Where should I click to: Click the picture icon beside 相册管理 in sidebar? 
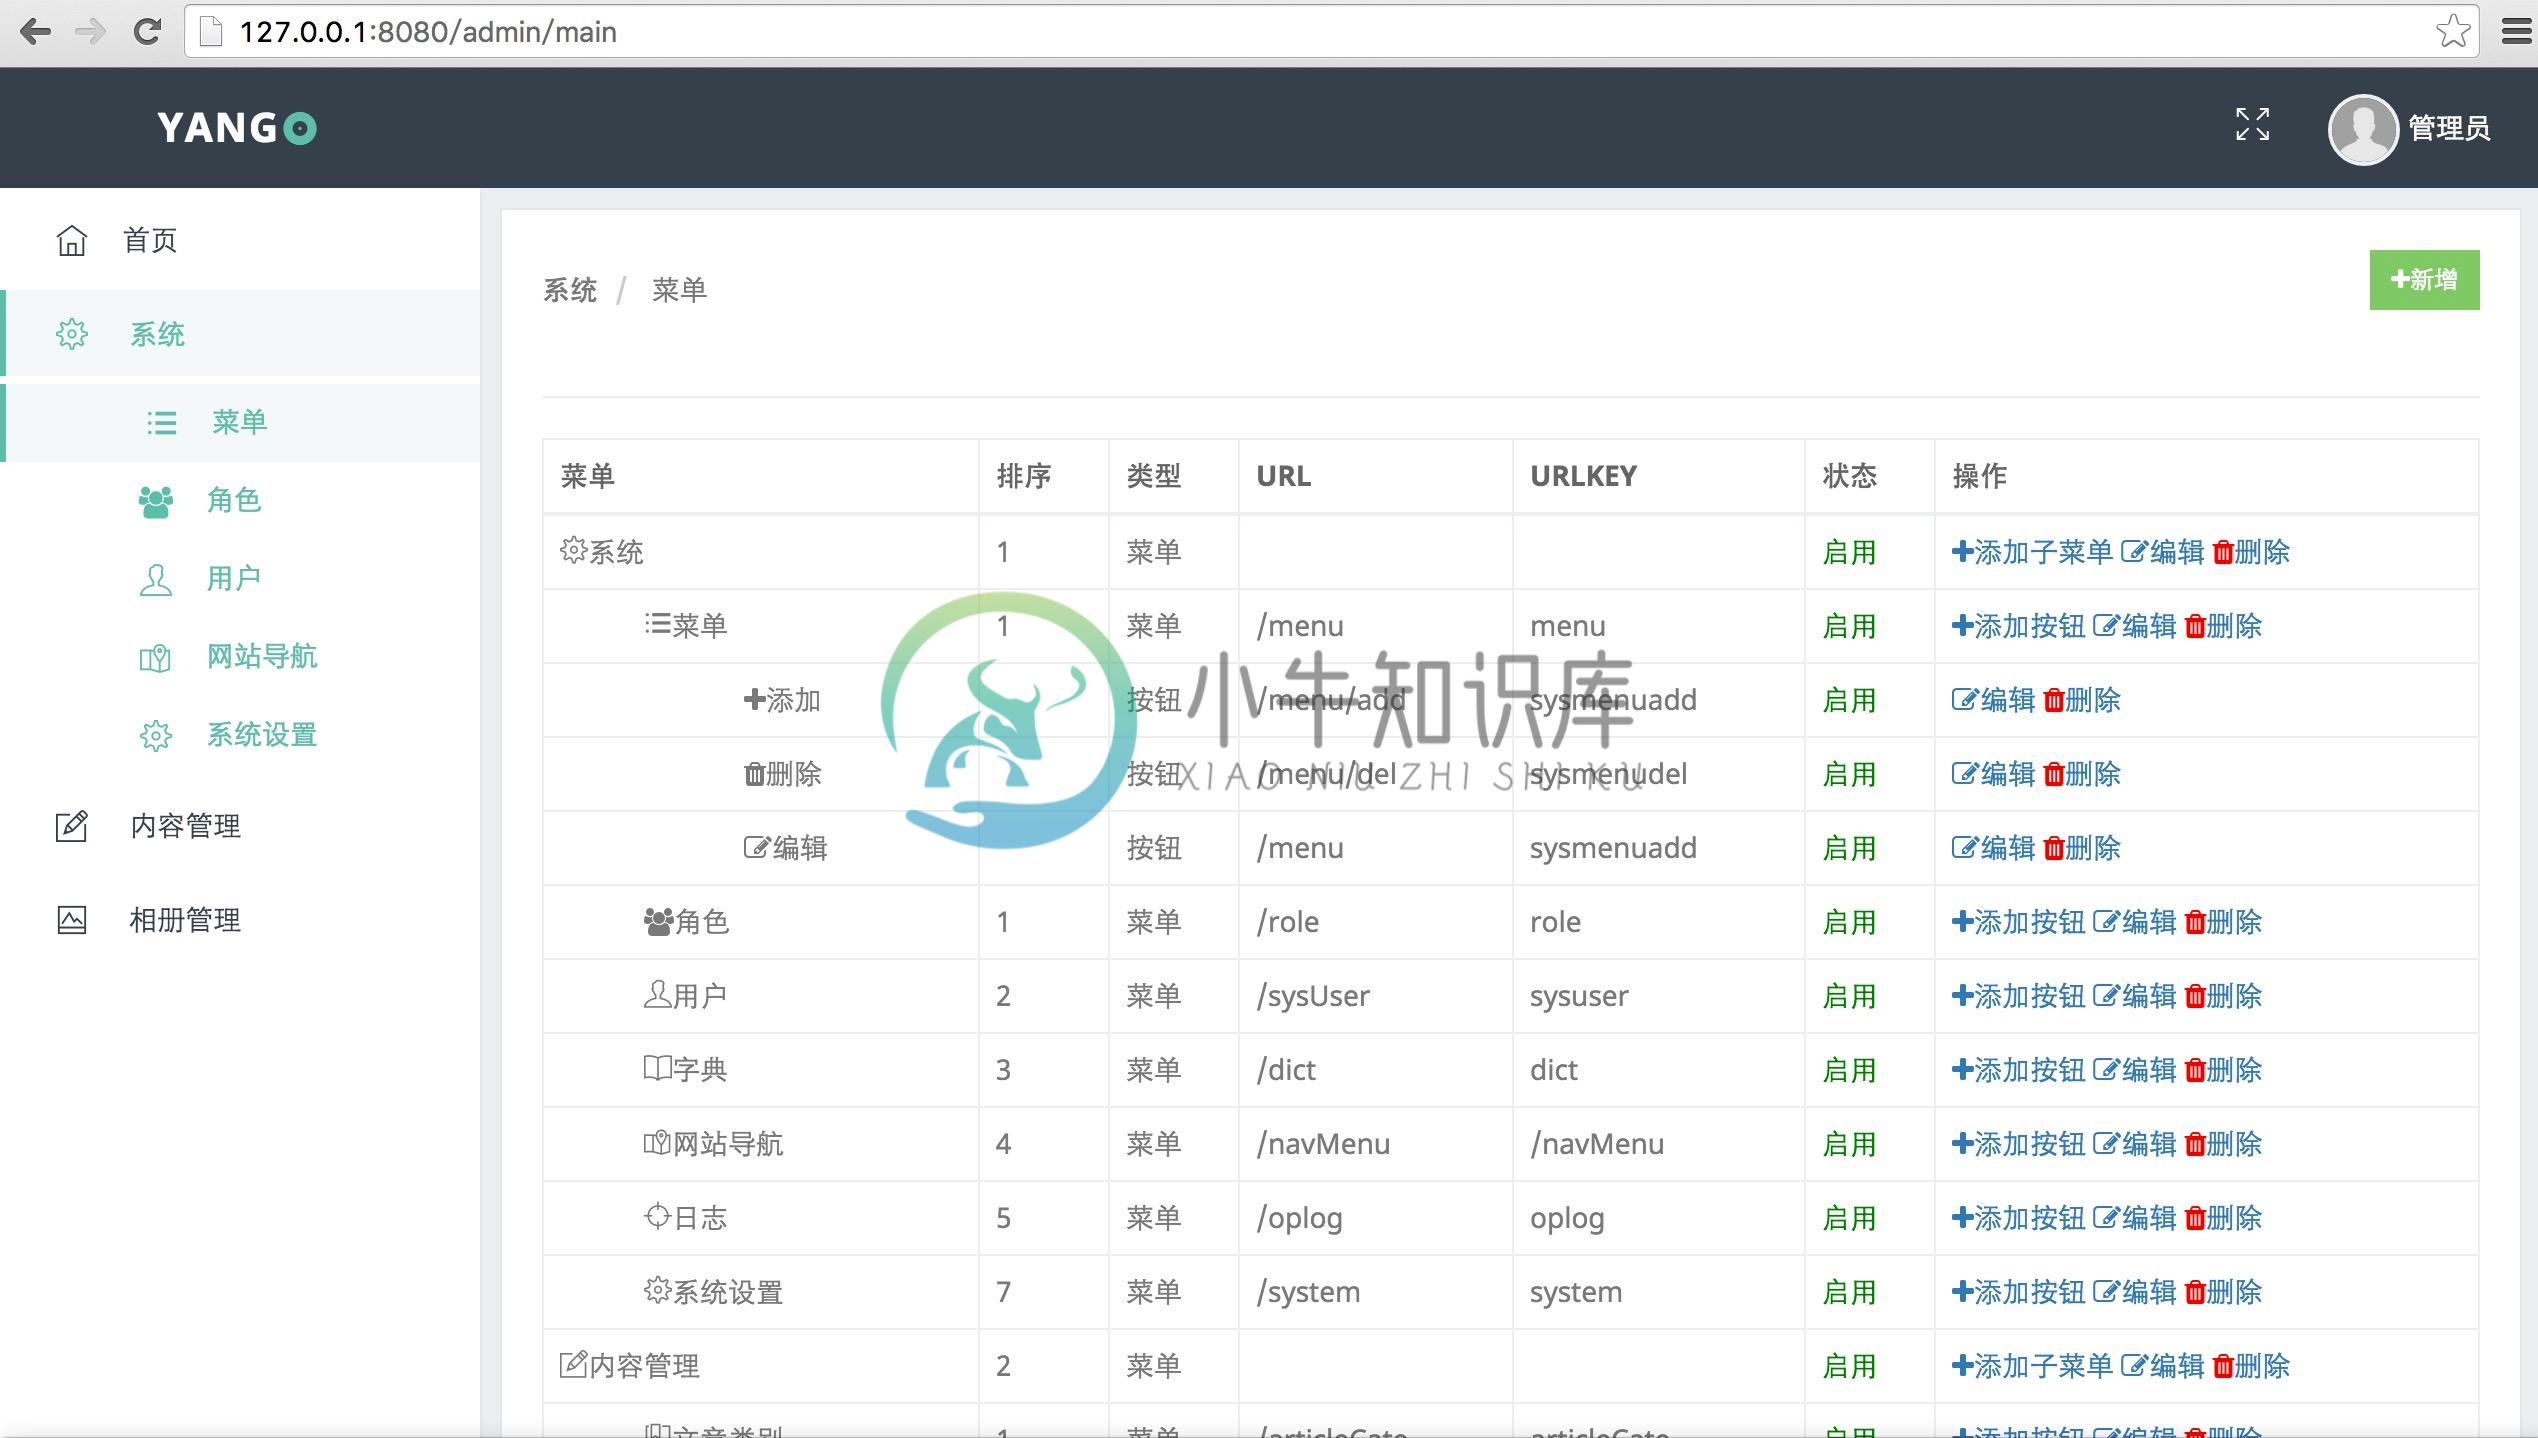coord(72,920)
